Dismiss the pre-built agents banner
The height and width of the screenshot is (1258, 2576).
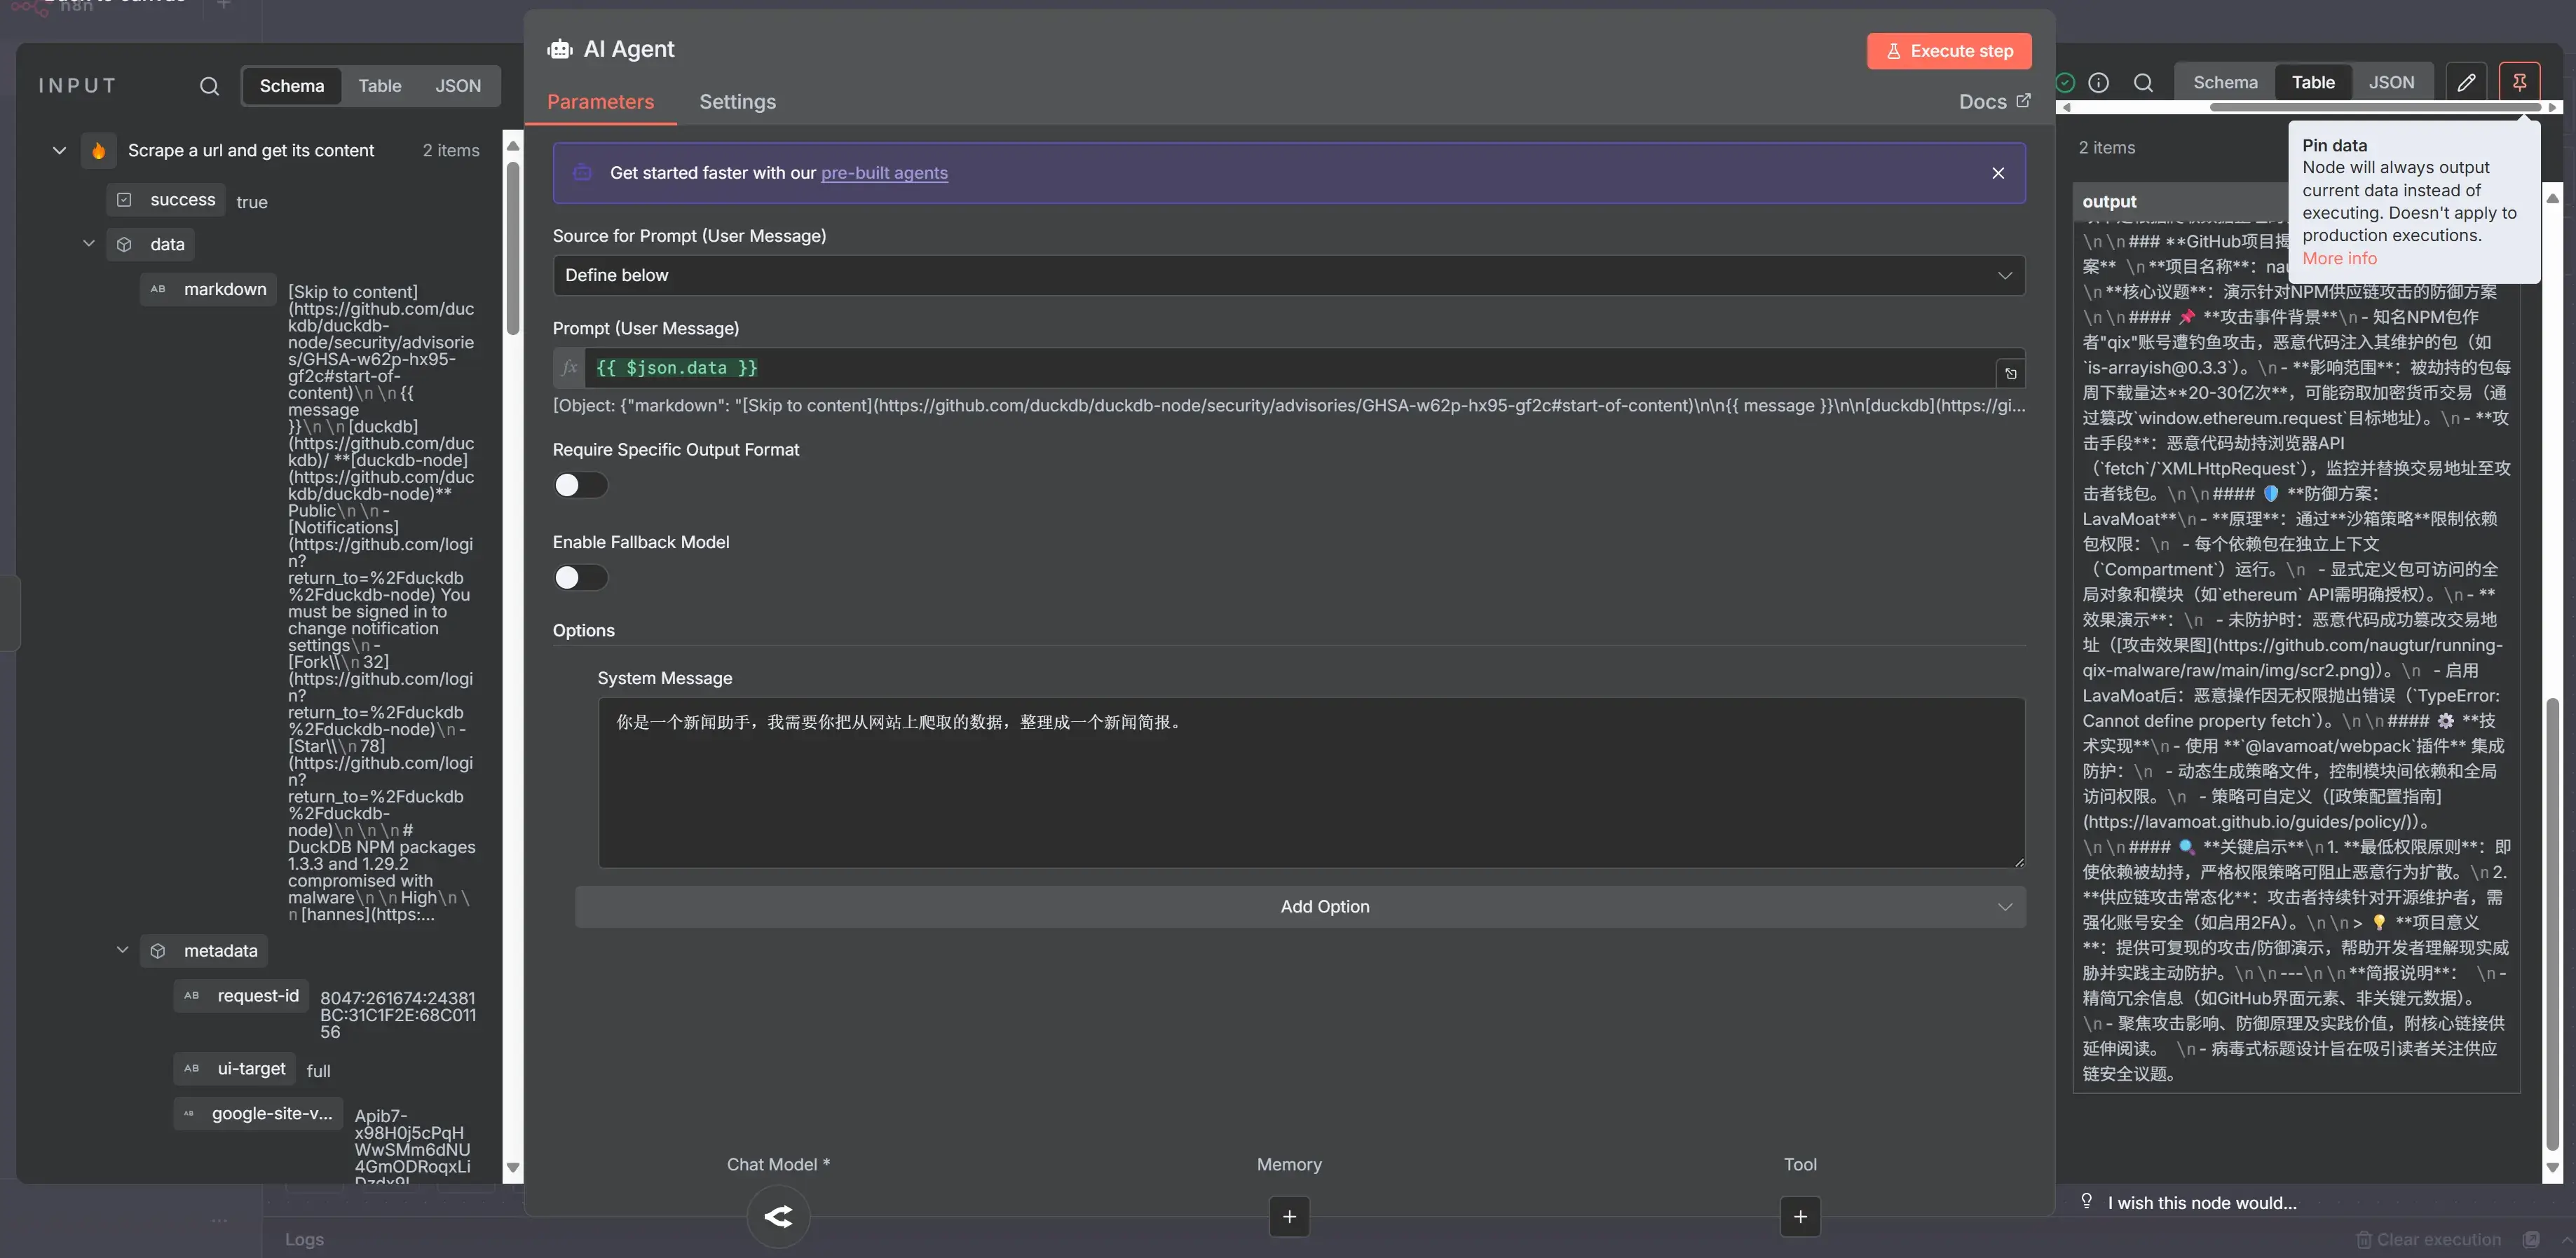pyautogui.click(x=1998, y=173)
